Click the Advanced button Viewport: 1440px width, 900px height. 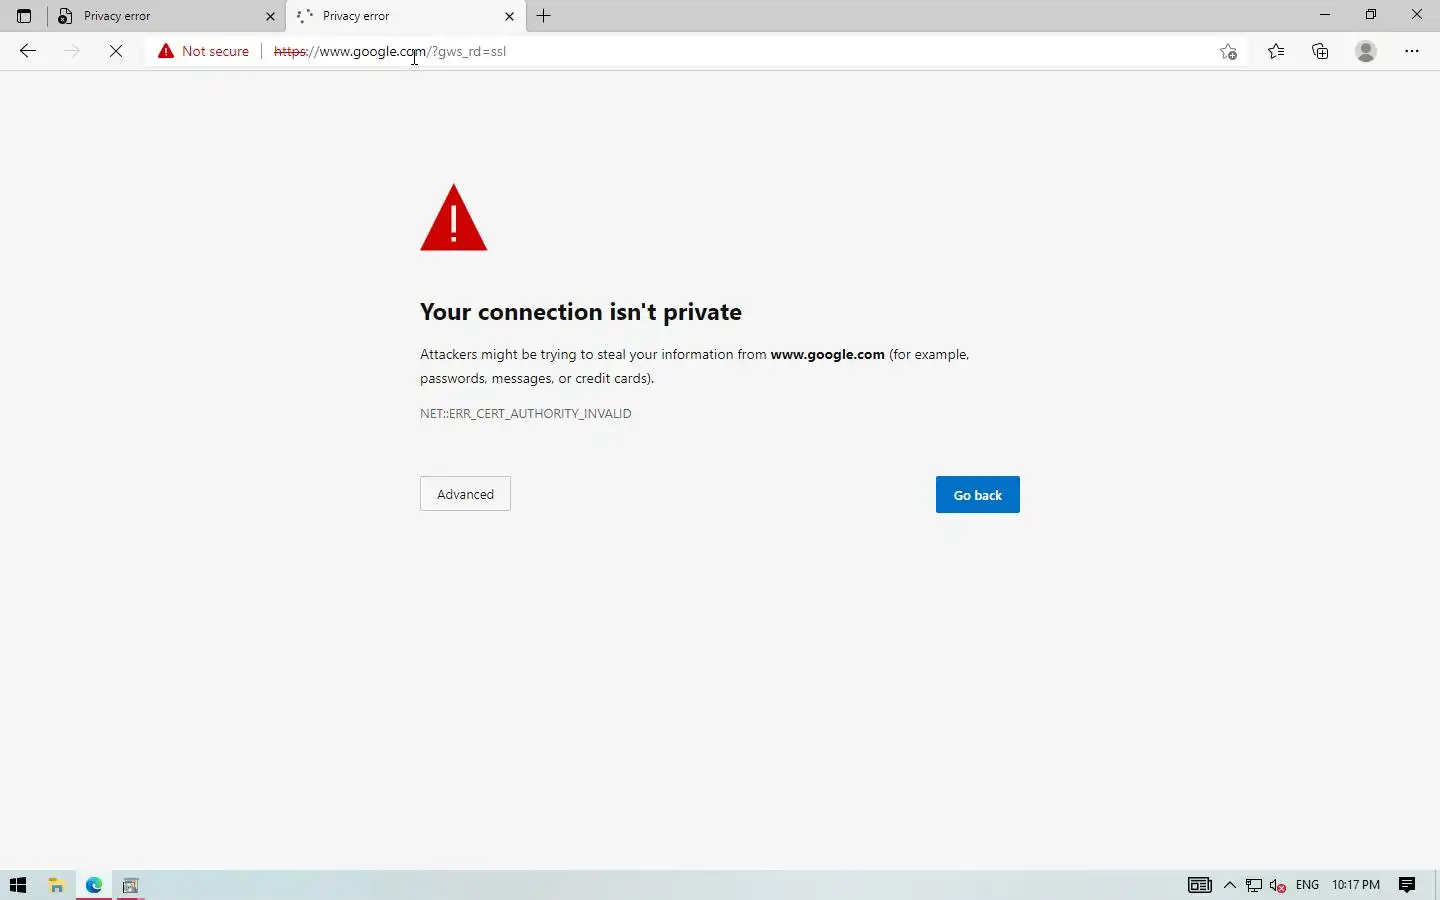pyautogui.click(x=465, y=494)
